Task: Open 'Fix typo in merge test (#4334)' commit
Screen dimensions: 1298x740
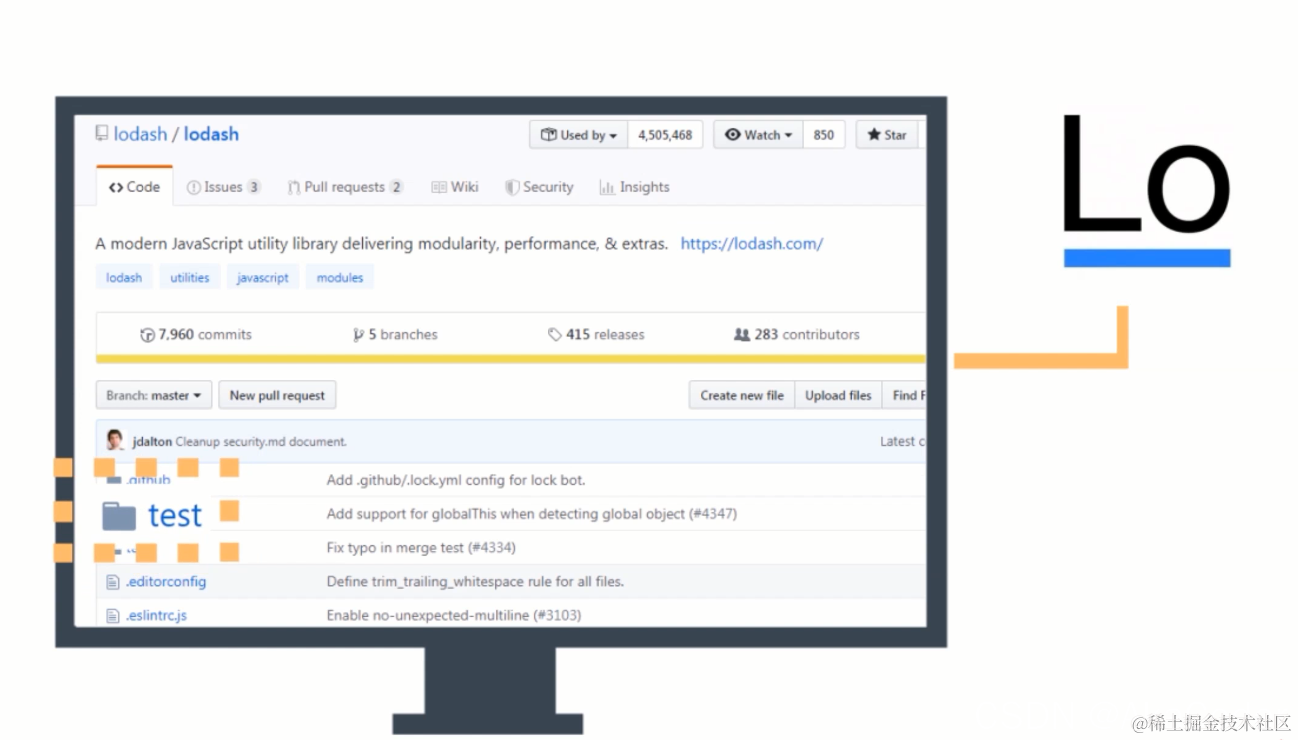Action: [421, 548]
